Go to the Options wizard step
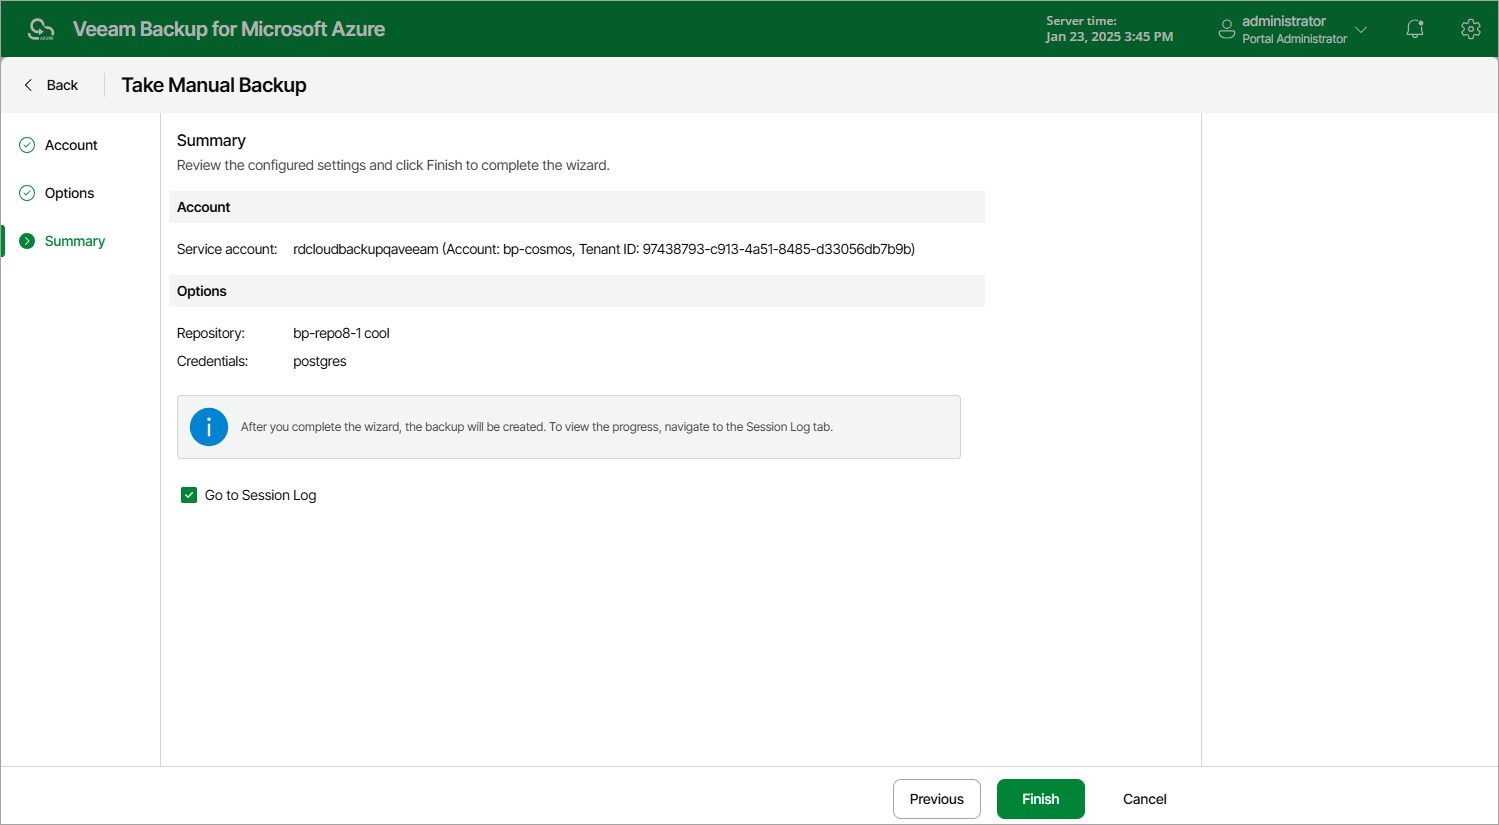1499x825 pixels. click(x=69, y=193)
